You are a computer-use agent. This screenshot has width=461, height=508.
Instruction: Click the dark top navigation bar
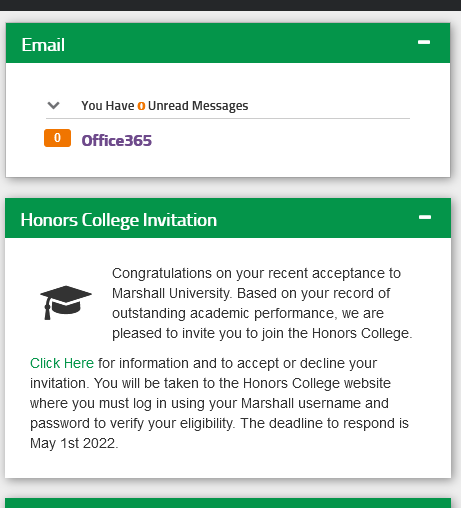pos(230,5)
